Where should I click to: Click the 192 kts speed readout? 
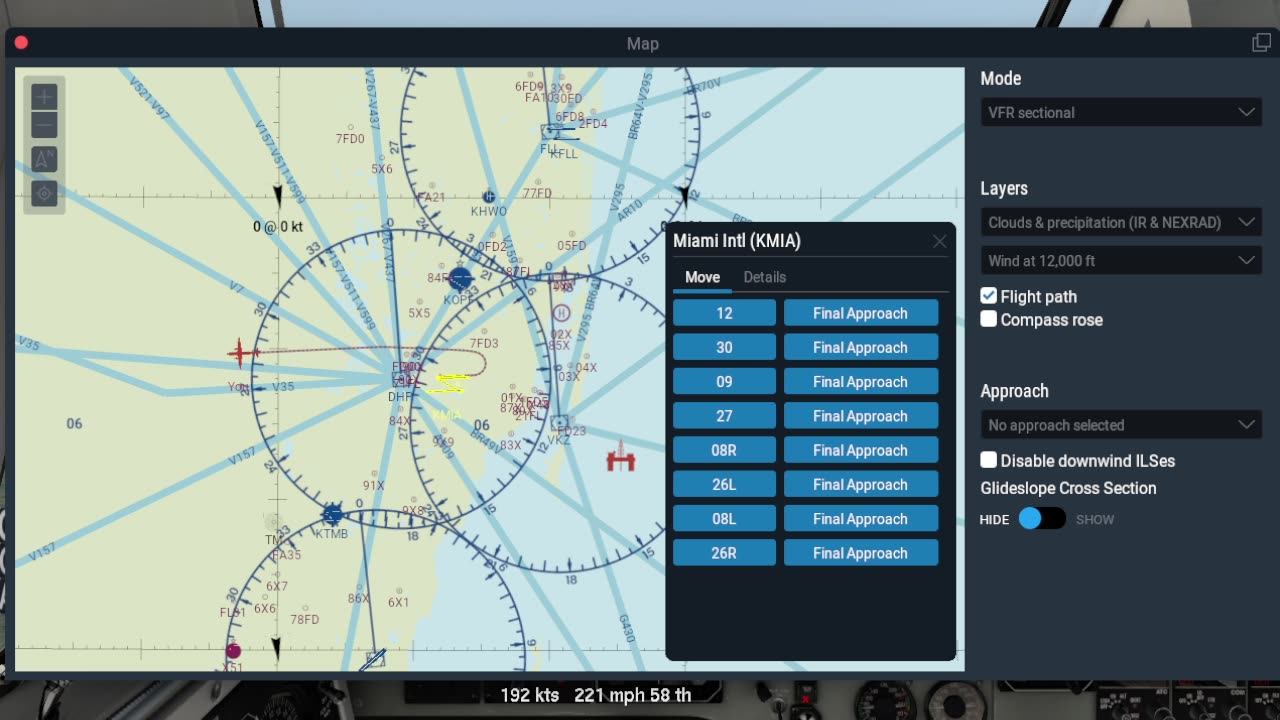529,695
